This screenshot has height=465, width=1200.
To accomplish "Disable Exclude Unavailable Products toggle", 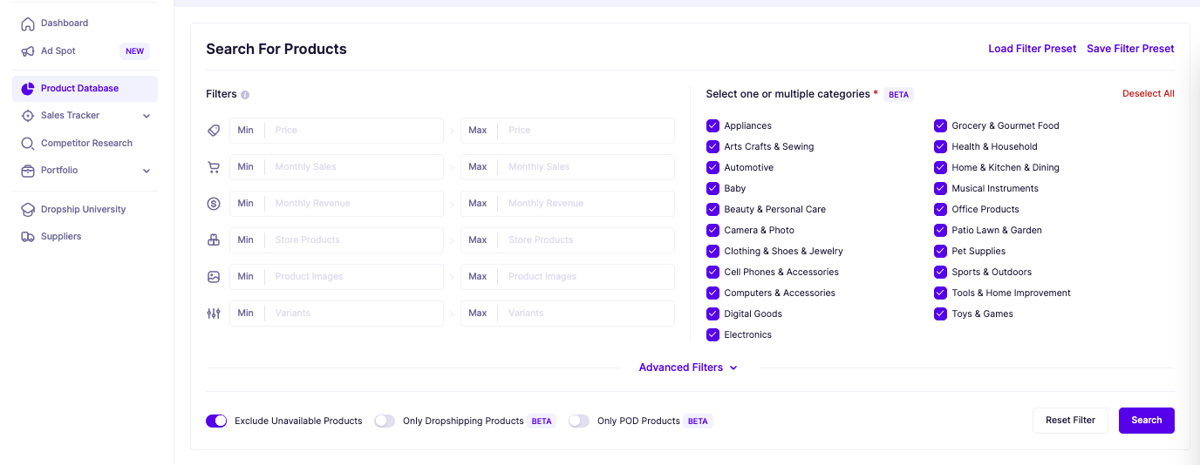I will point(216,421).
